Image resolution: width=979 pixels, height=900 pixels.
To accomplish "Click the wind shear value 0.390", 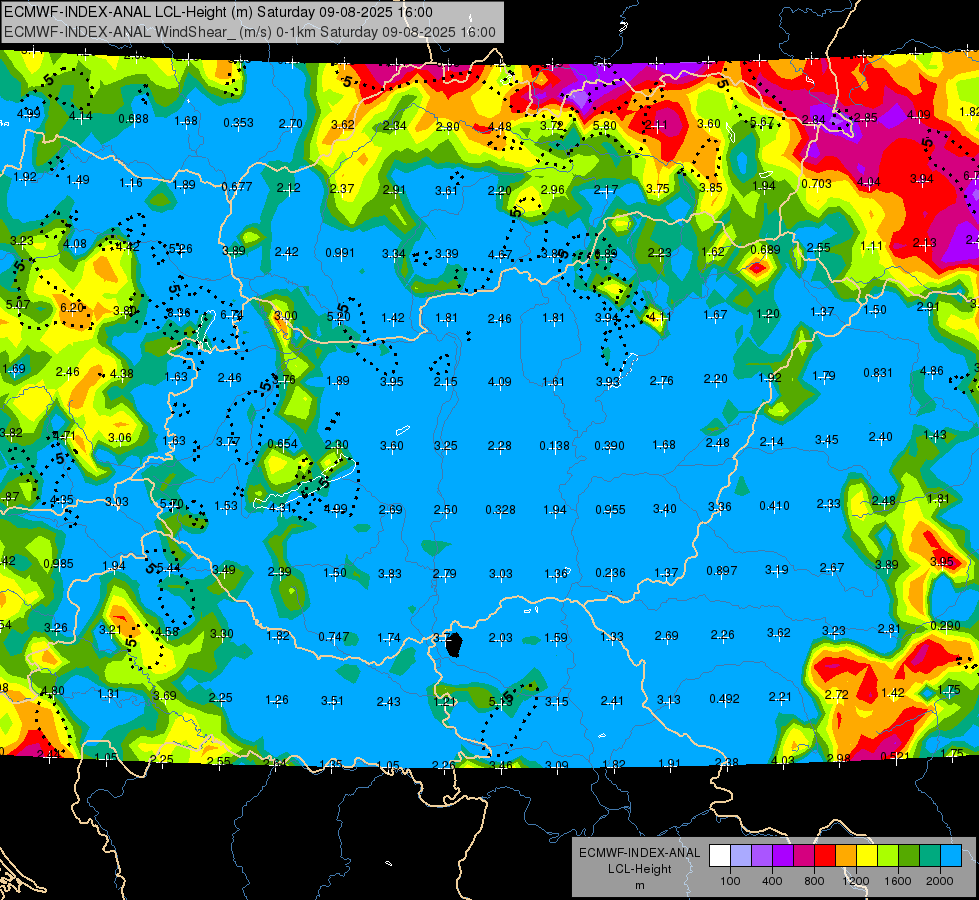I will pos(609,446).
